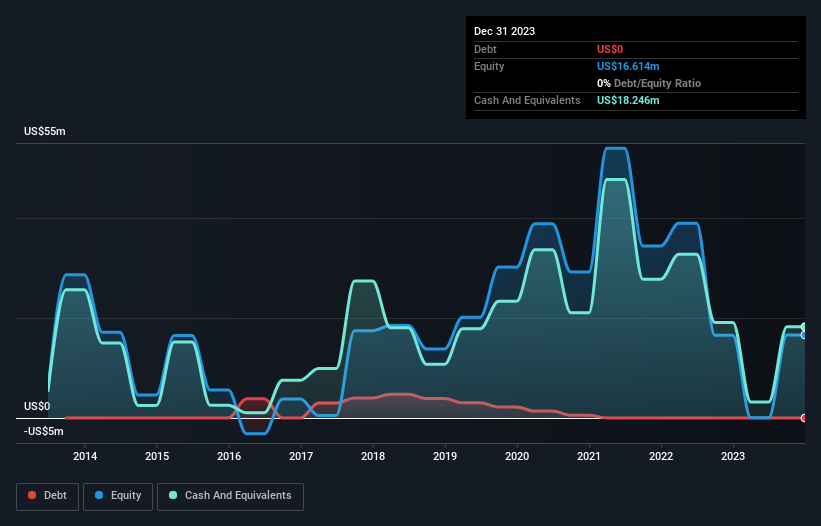821x526 pixels.
Task: Select the 2015 x-axis label
Action: click(157, 456)
